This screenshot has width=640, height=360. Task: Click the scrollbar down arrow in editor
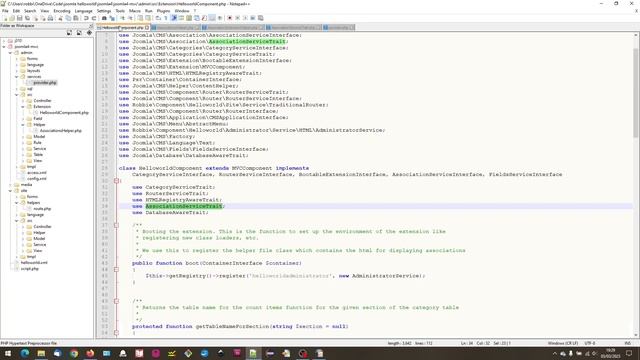coord(636,335)
